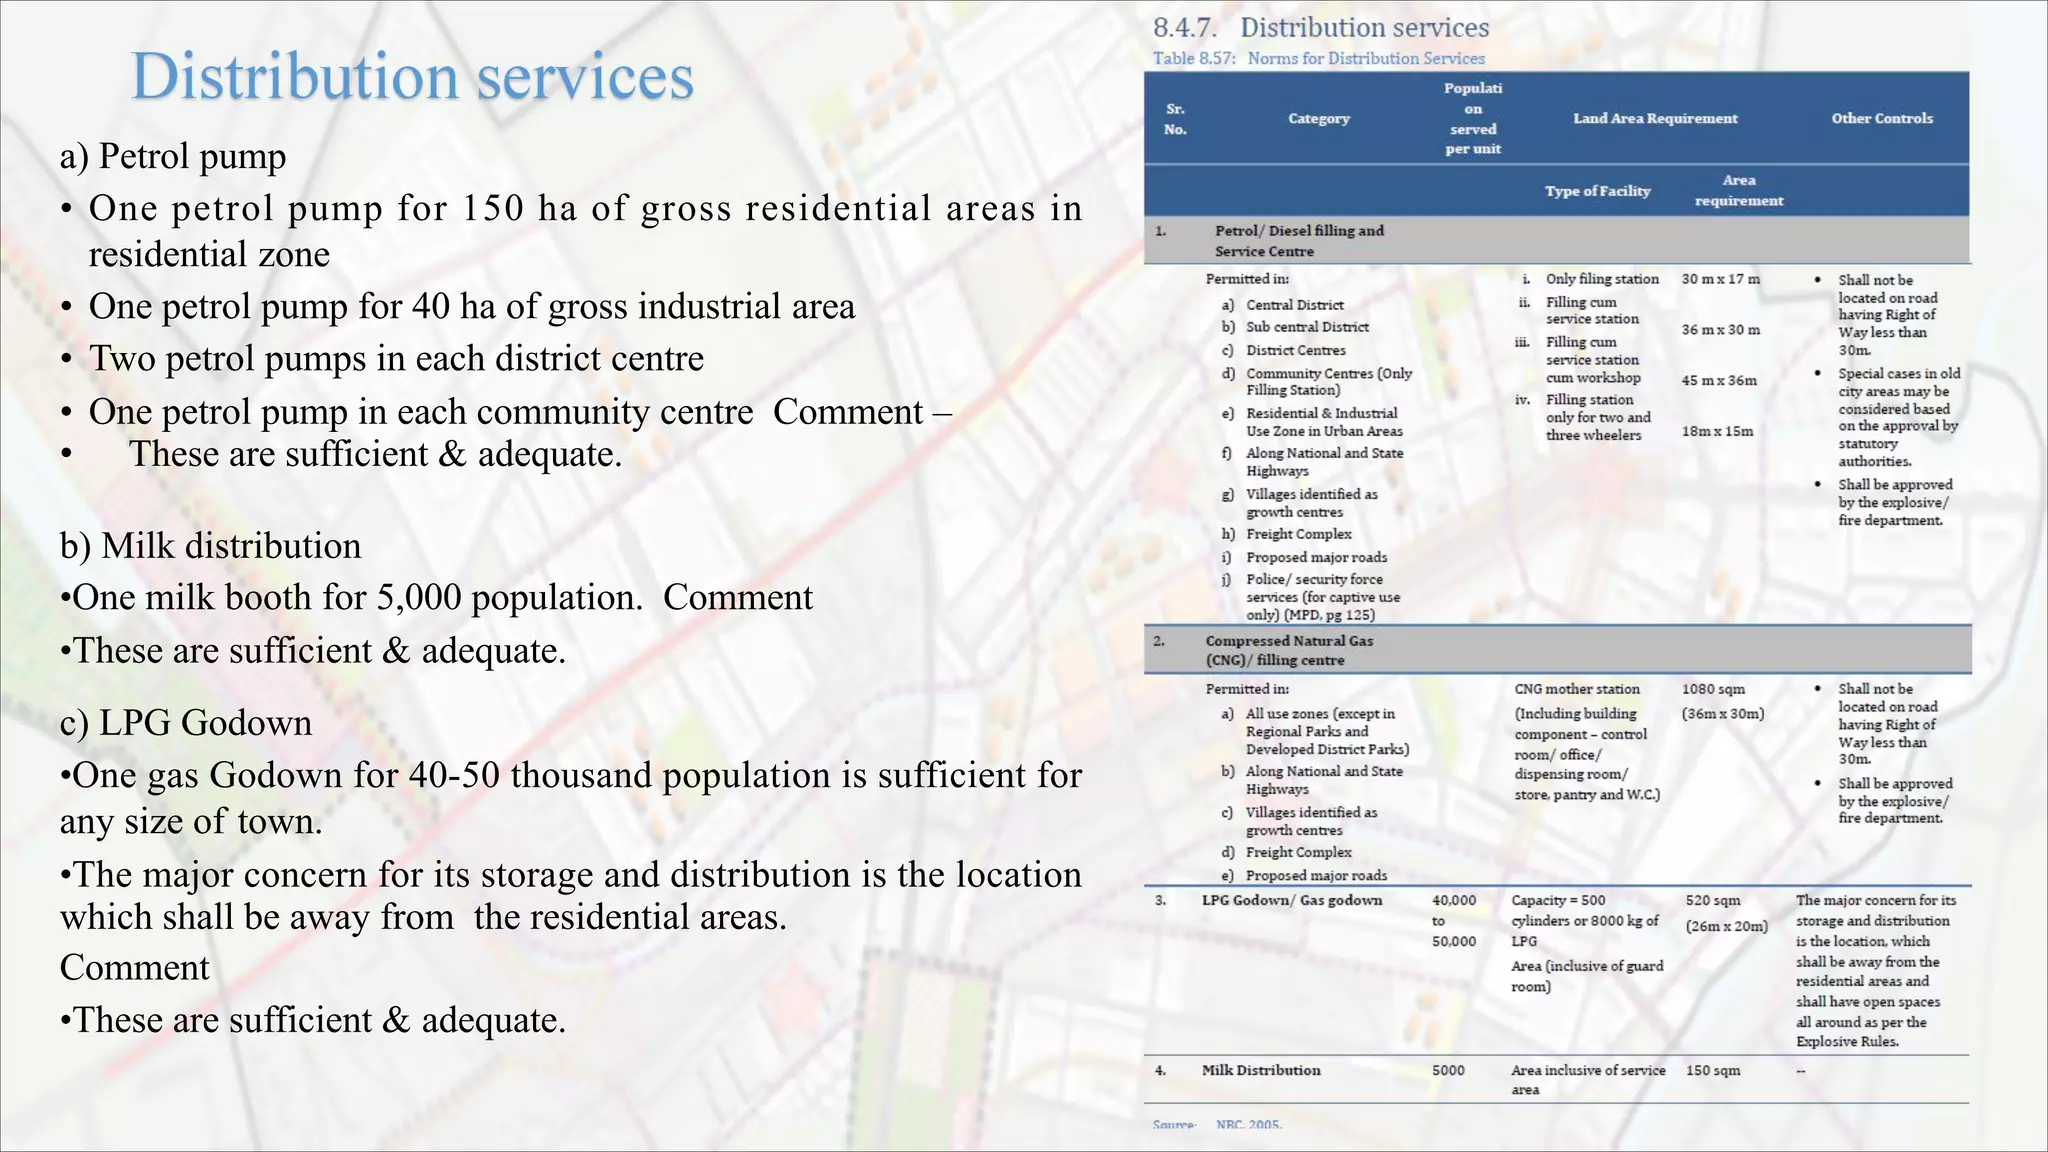The width and height of the screenshot is (2048, 1152).
Task: Click the 'Source: NBC, 2005' note
Action: pyautogui.click(x=1216, y=1125)
